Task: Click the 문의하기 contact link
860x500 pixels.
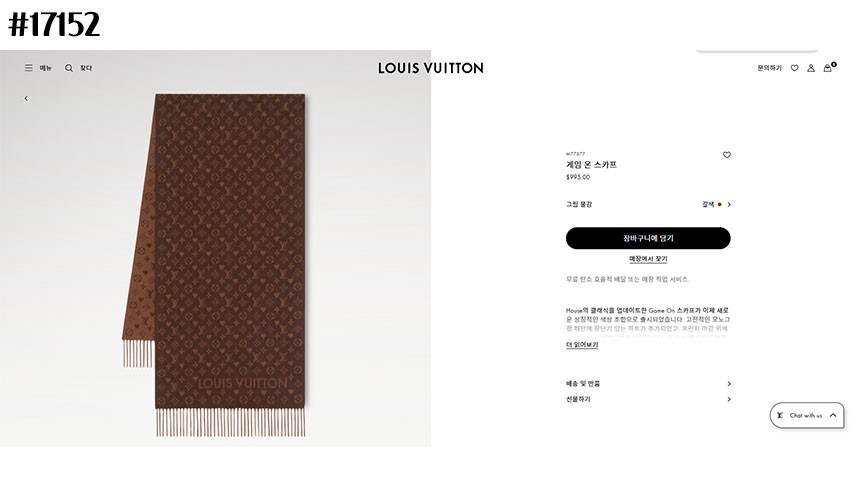Action: [x=769, y=68]
